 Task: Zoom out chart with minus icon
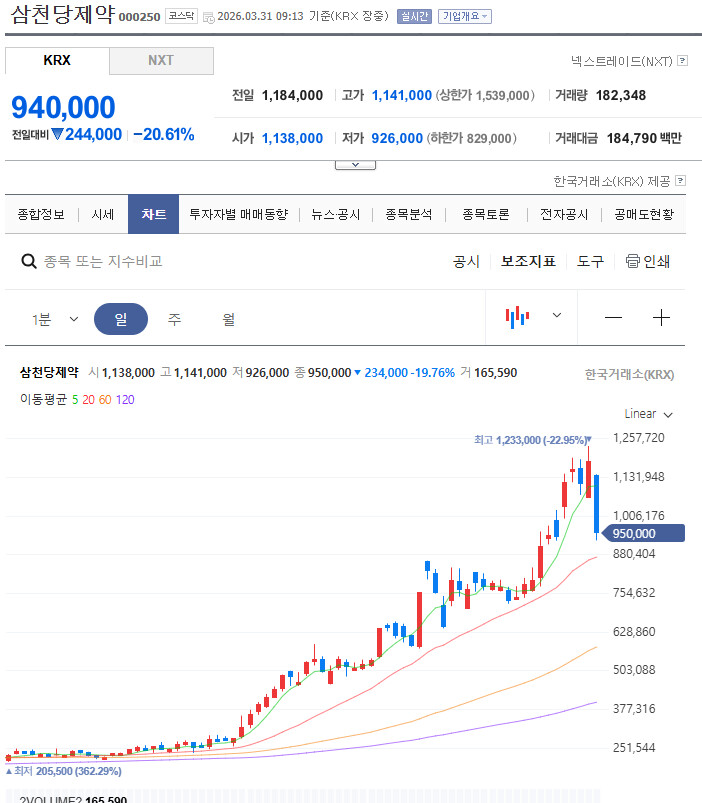click(x=613, y=318)
